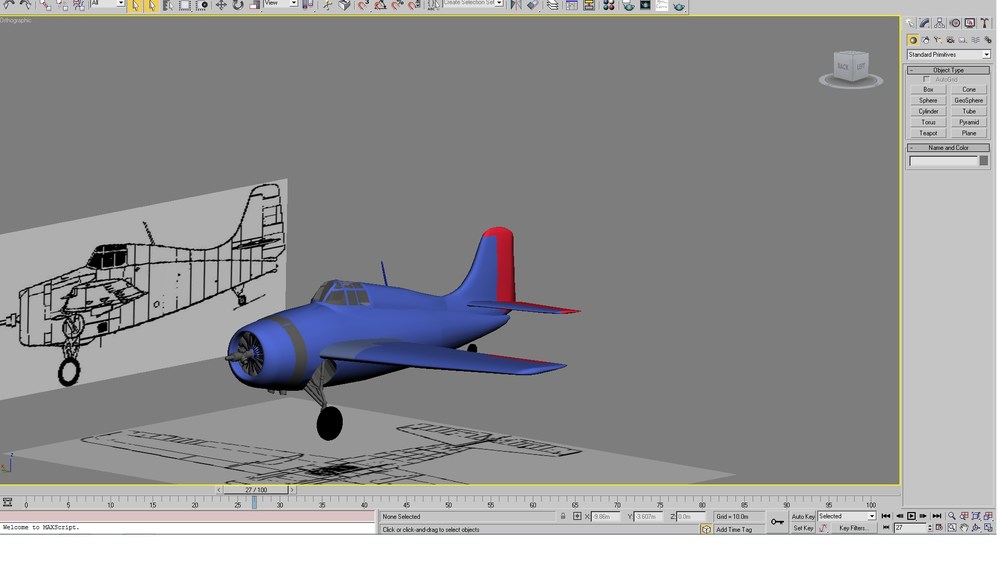This screenshot has width=1000, height=562.
Task: Select the Cameras category icon
Action: 950,40
